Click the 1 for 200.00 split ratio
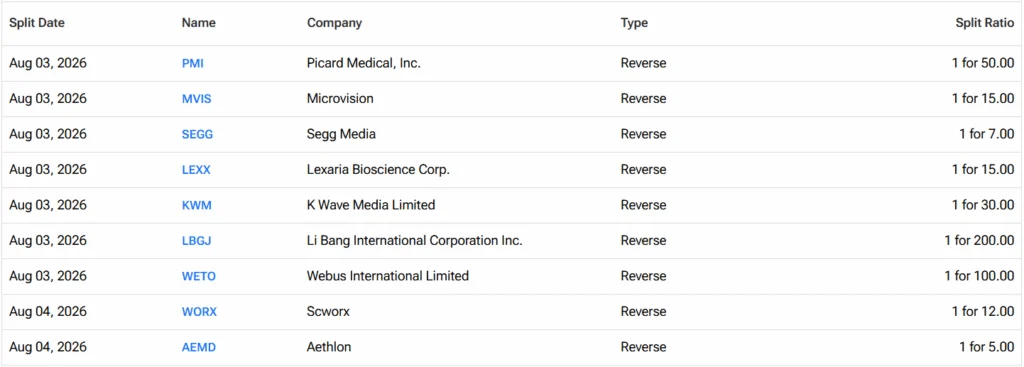Viewport: 1024px width, 367px height. coord(979,240)
